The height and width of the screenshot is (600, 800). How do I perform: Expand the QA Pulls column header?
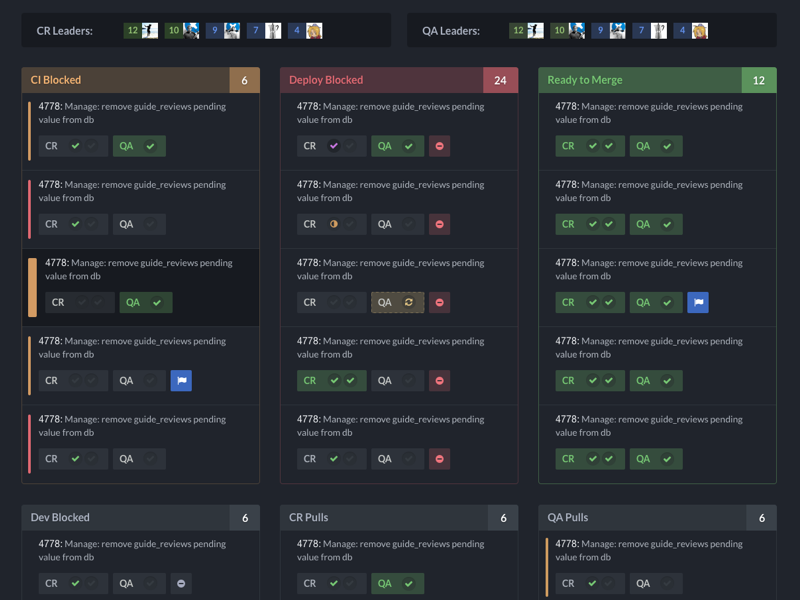pyautogui.click(x=657, y=518)
